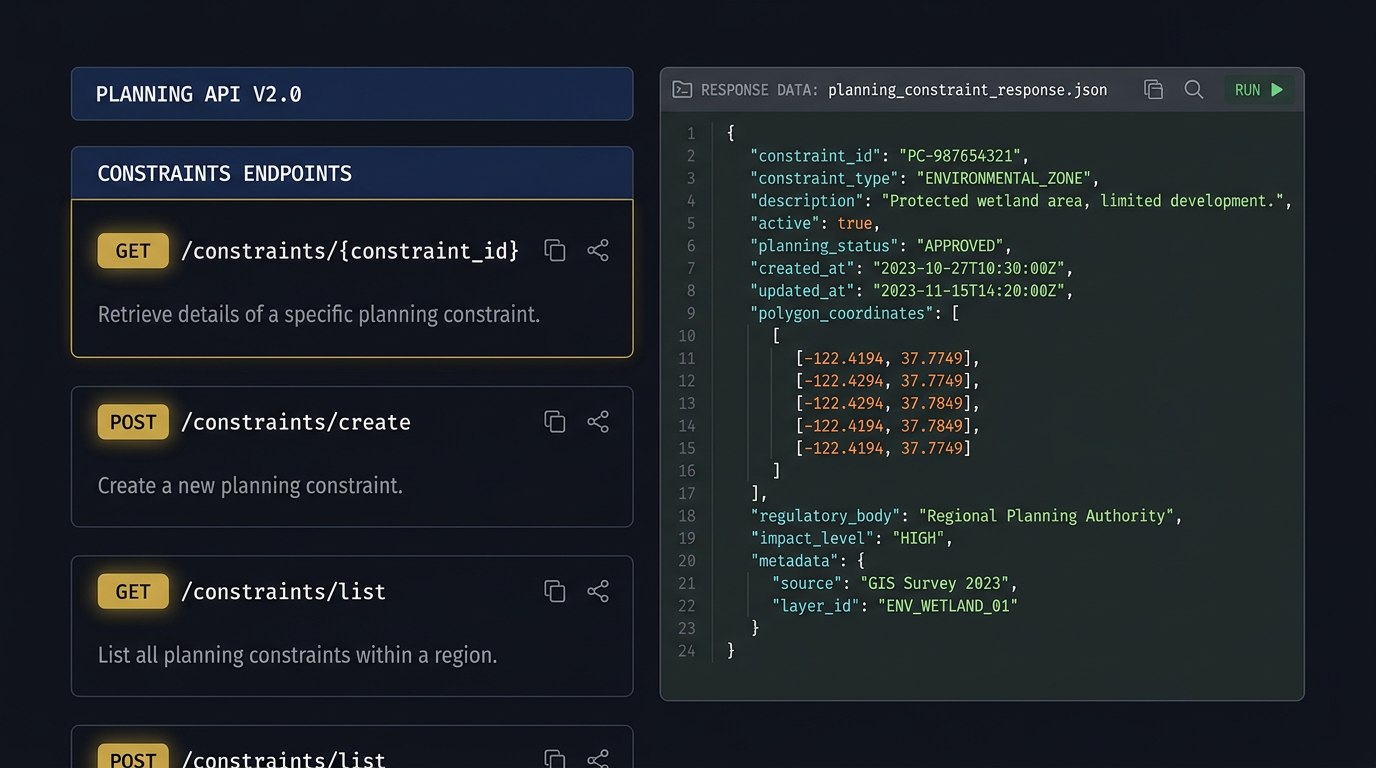
Task: Click the created_at timestamp value
Action: click(969, 268)
